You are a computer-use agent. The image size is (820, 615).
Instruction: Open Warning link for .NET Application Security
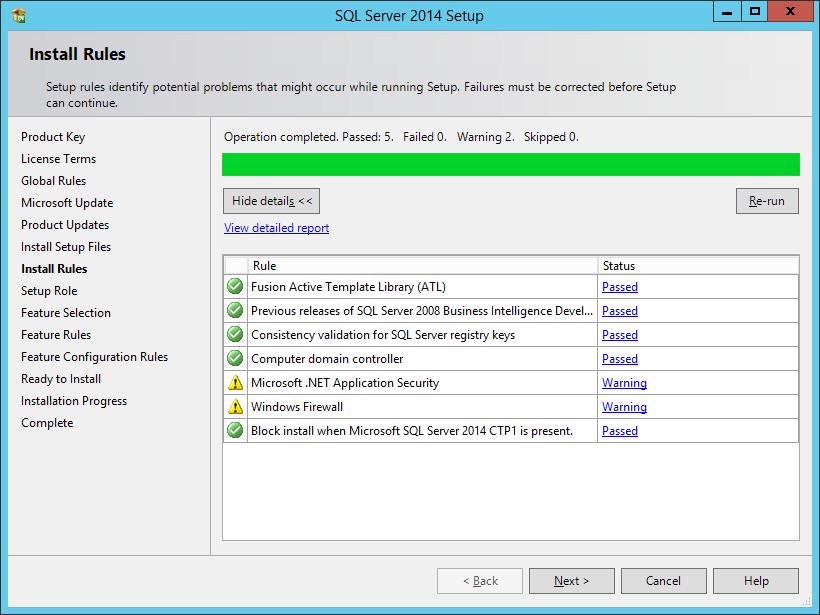point(624,383)
